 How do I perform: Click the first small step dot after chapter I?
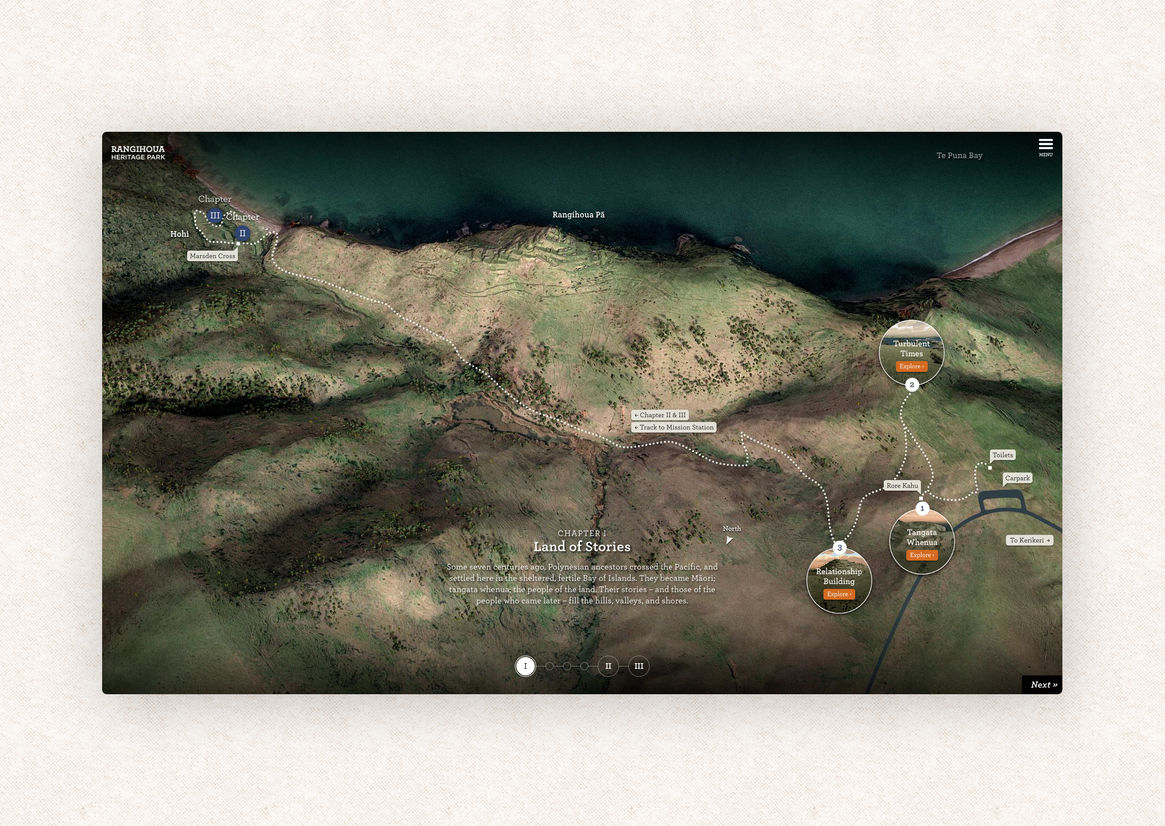click(x=549, y=666)
